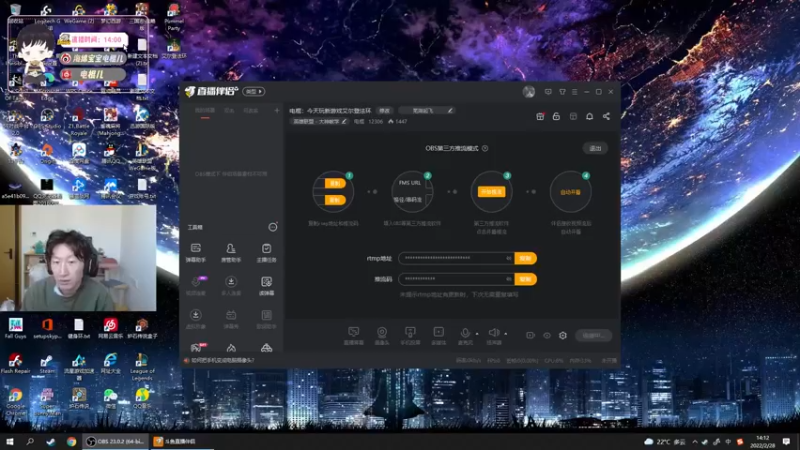The width and height of the screenshot is (800, 450).
Task: Open the gift box icon with red dot
Action: pyautogui.click(x=540, y=116)
